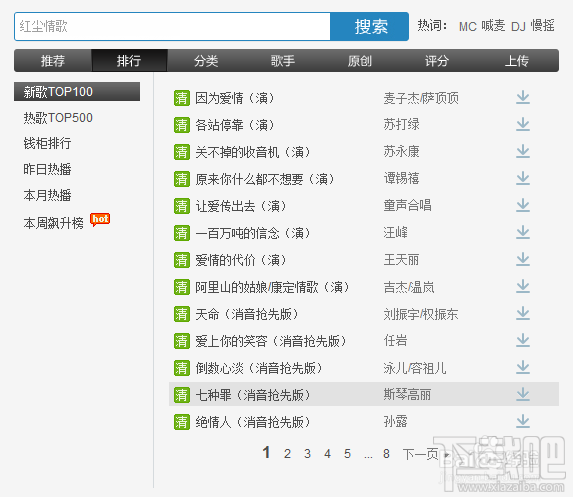Select 新歌TOP100 in the sidebar
The image size is (573, 497).
pyautogui.click(x=77, y=91)
